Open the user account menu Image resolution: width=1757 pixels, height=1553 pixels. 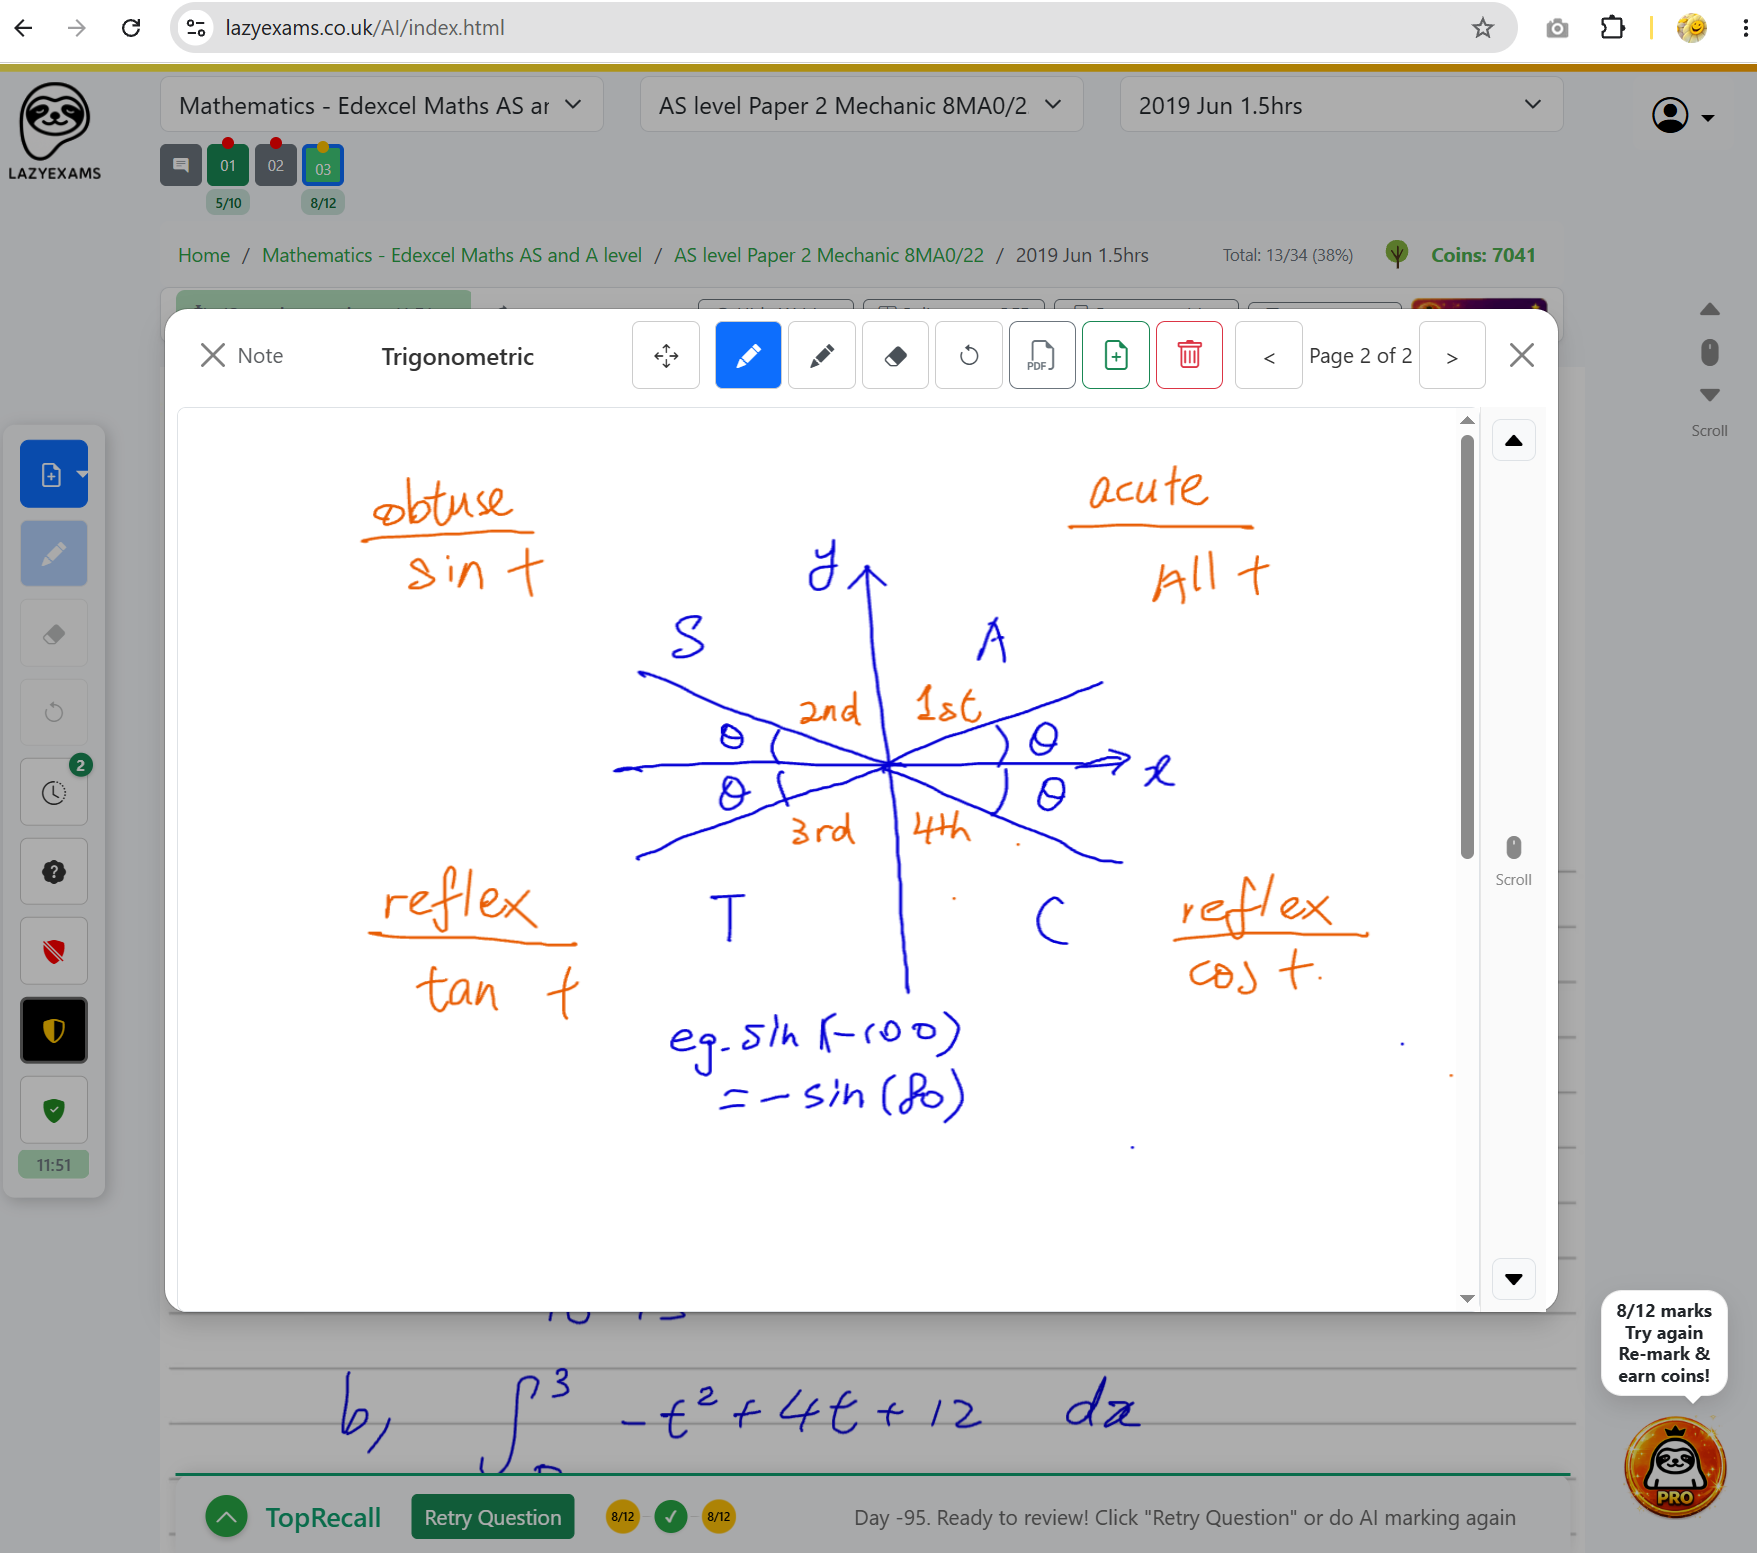pyautogui.click(x=1683, y=116)
